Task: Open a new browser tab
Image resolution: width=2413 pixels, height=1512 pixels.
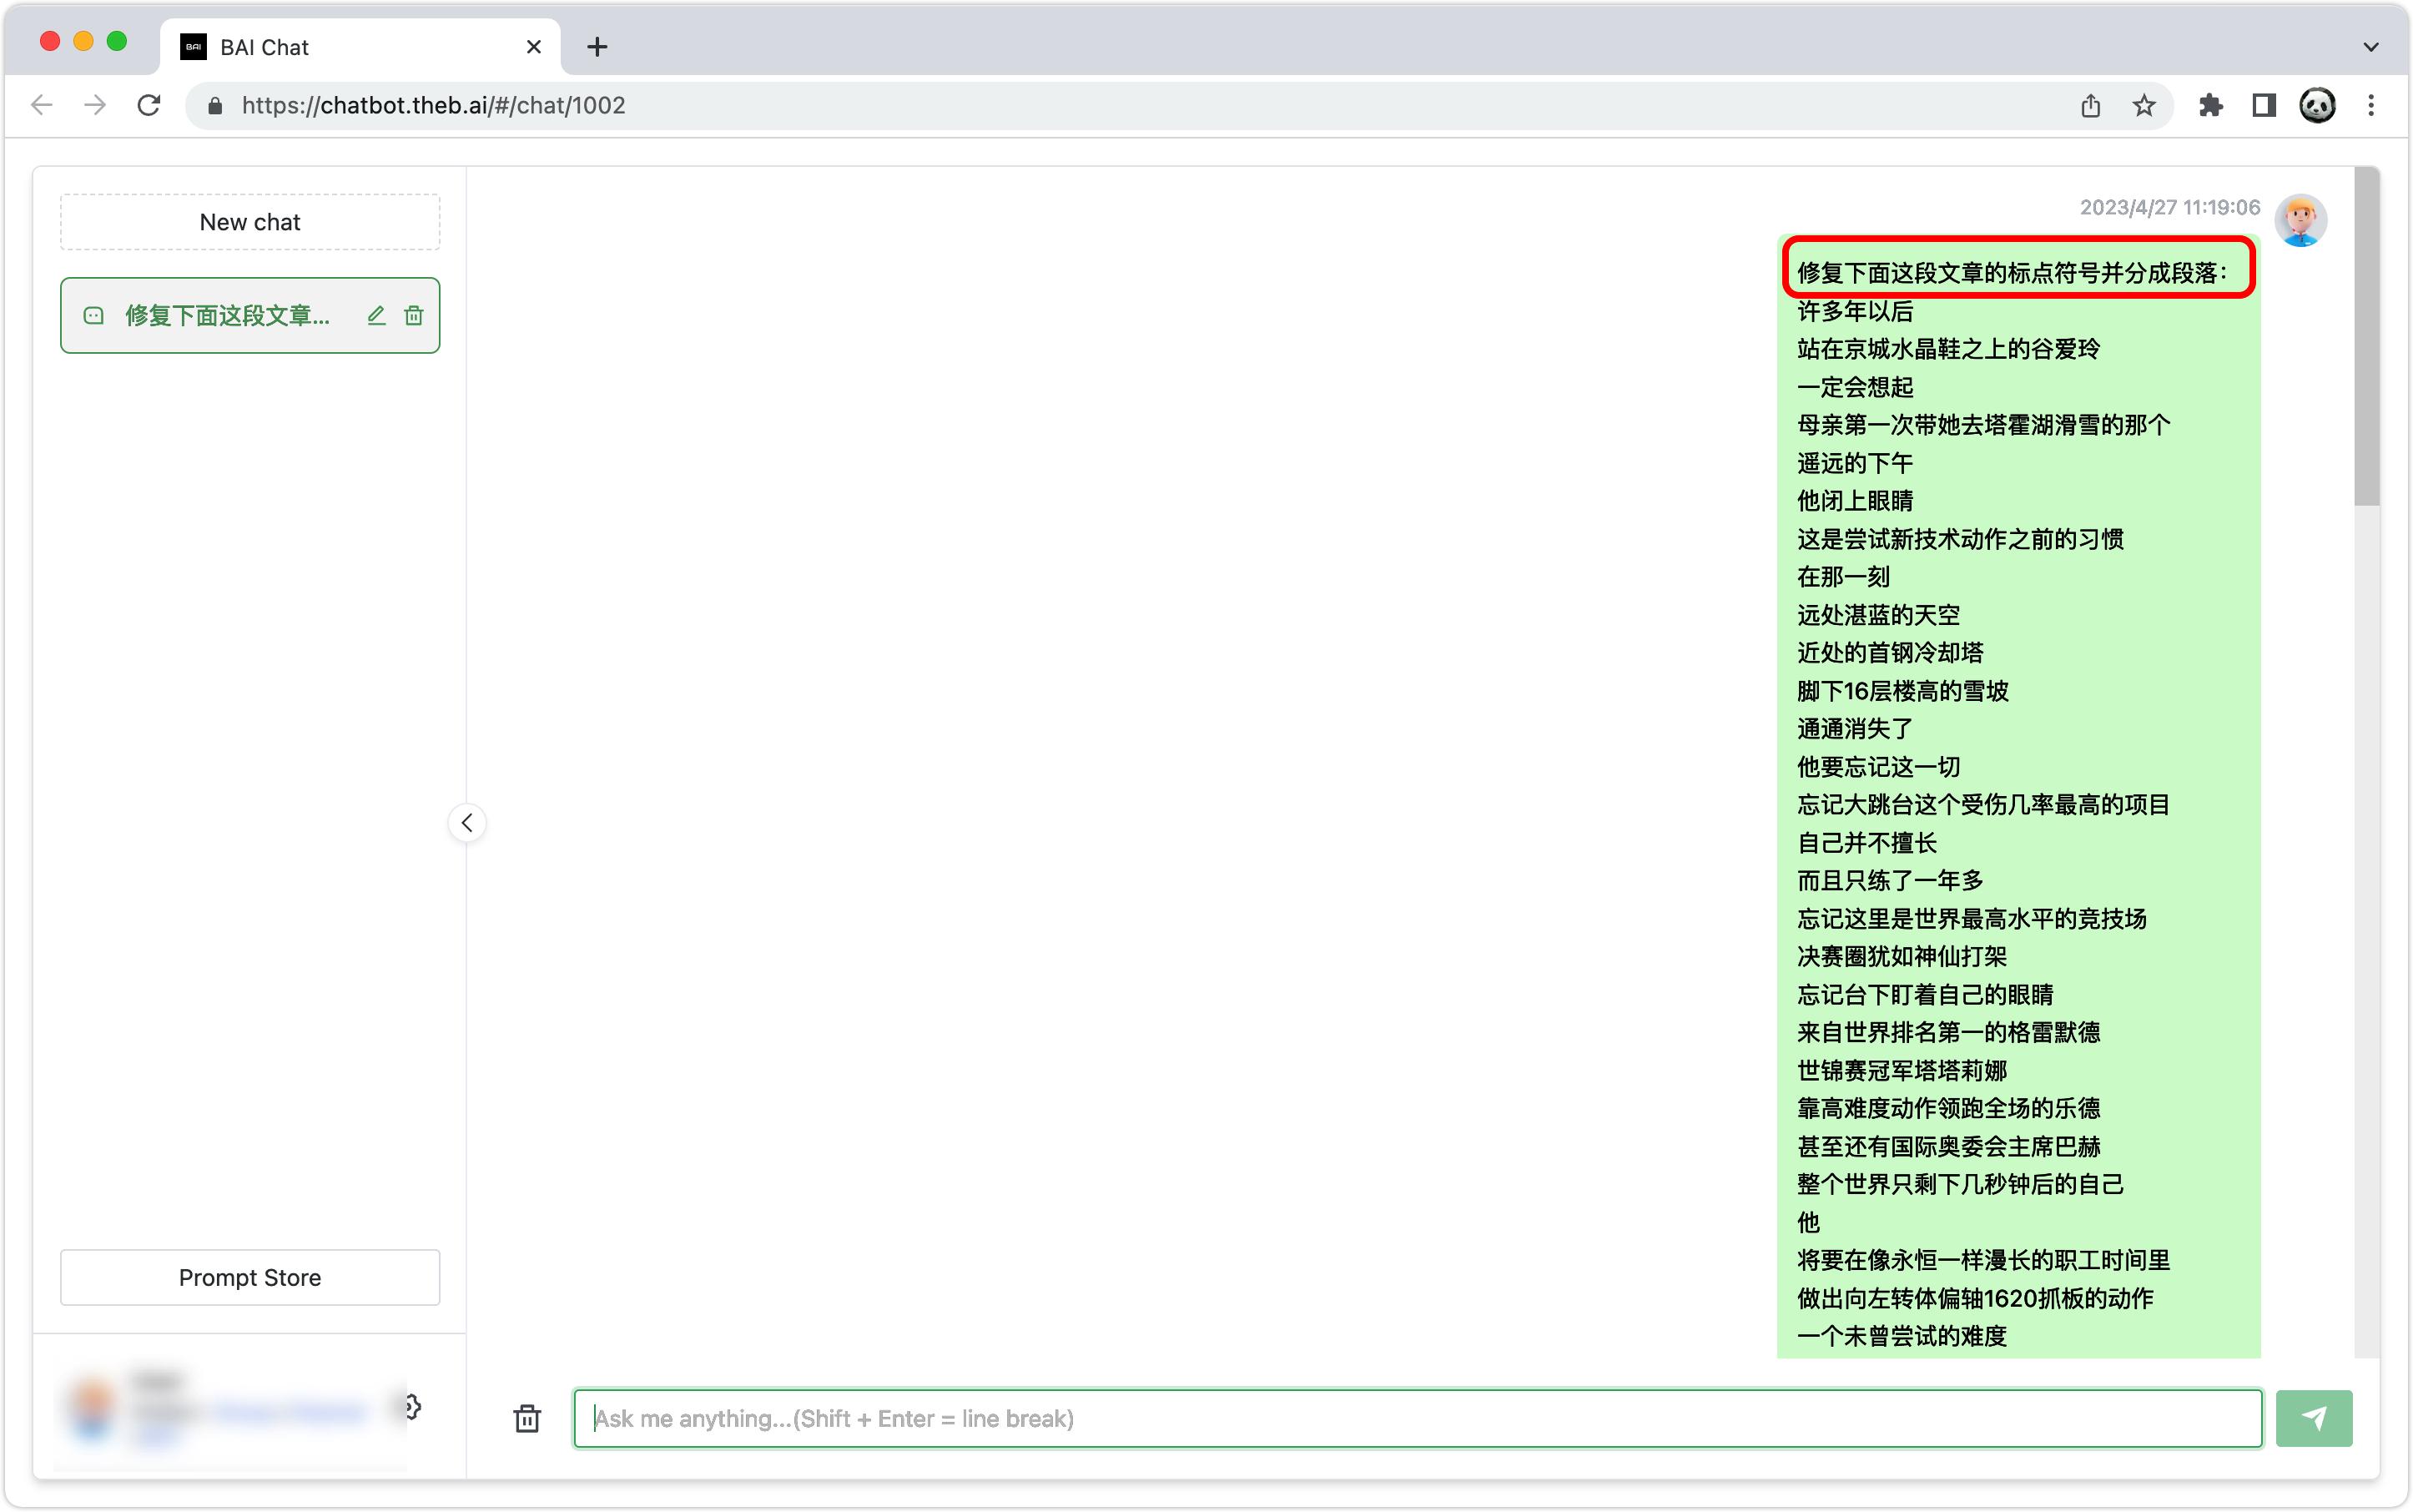Action: (x=597, y=47)
